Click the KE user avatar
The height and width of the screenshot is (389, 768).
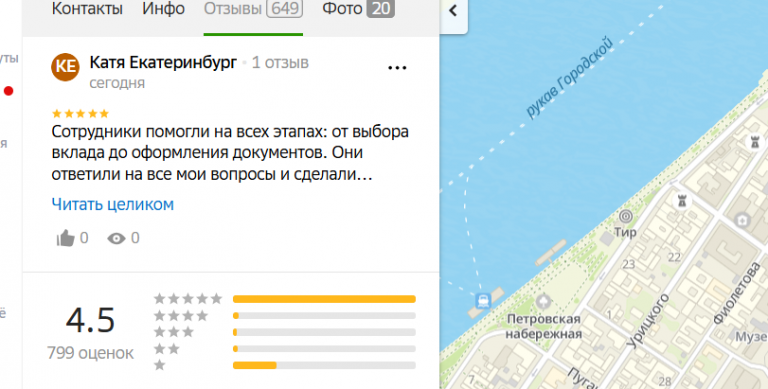pos(65,67)
